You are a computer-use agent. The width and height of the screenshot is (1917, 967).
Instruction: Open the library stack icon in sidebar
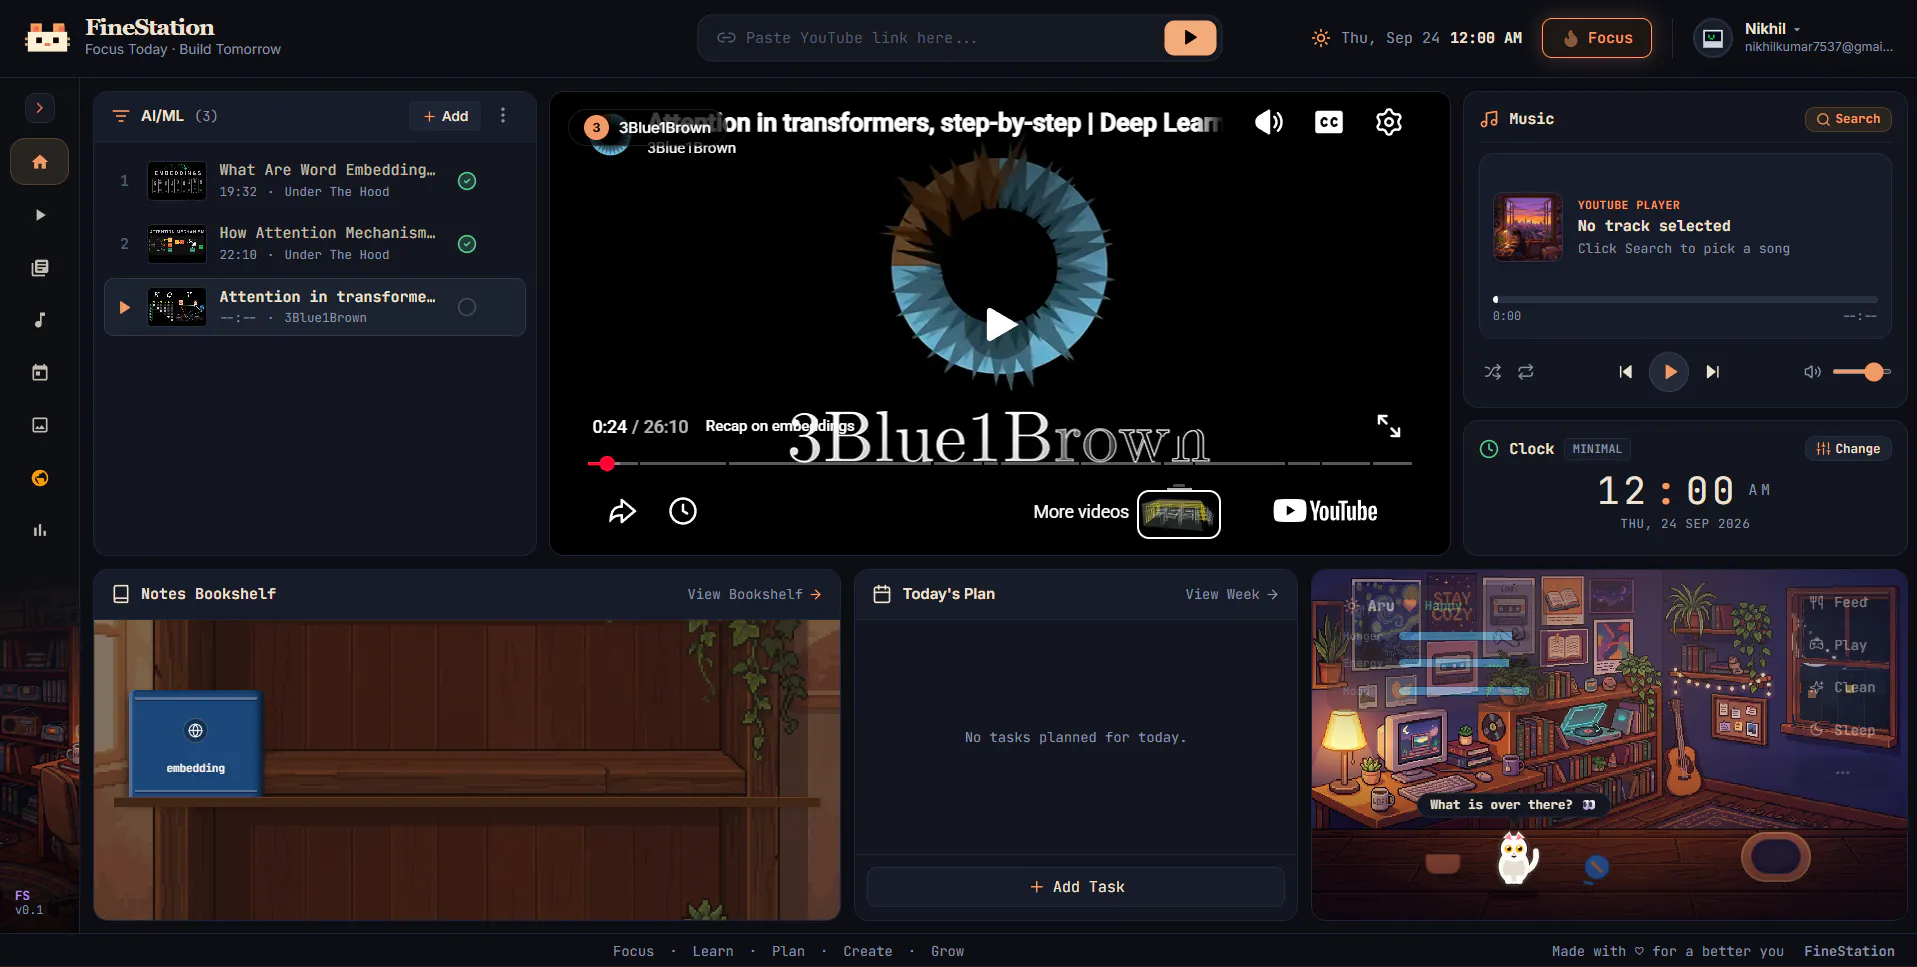coord(40,268)
